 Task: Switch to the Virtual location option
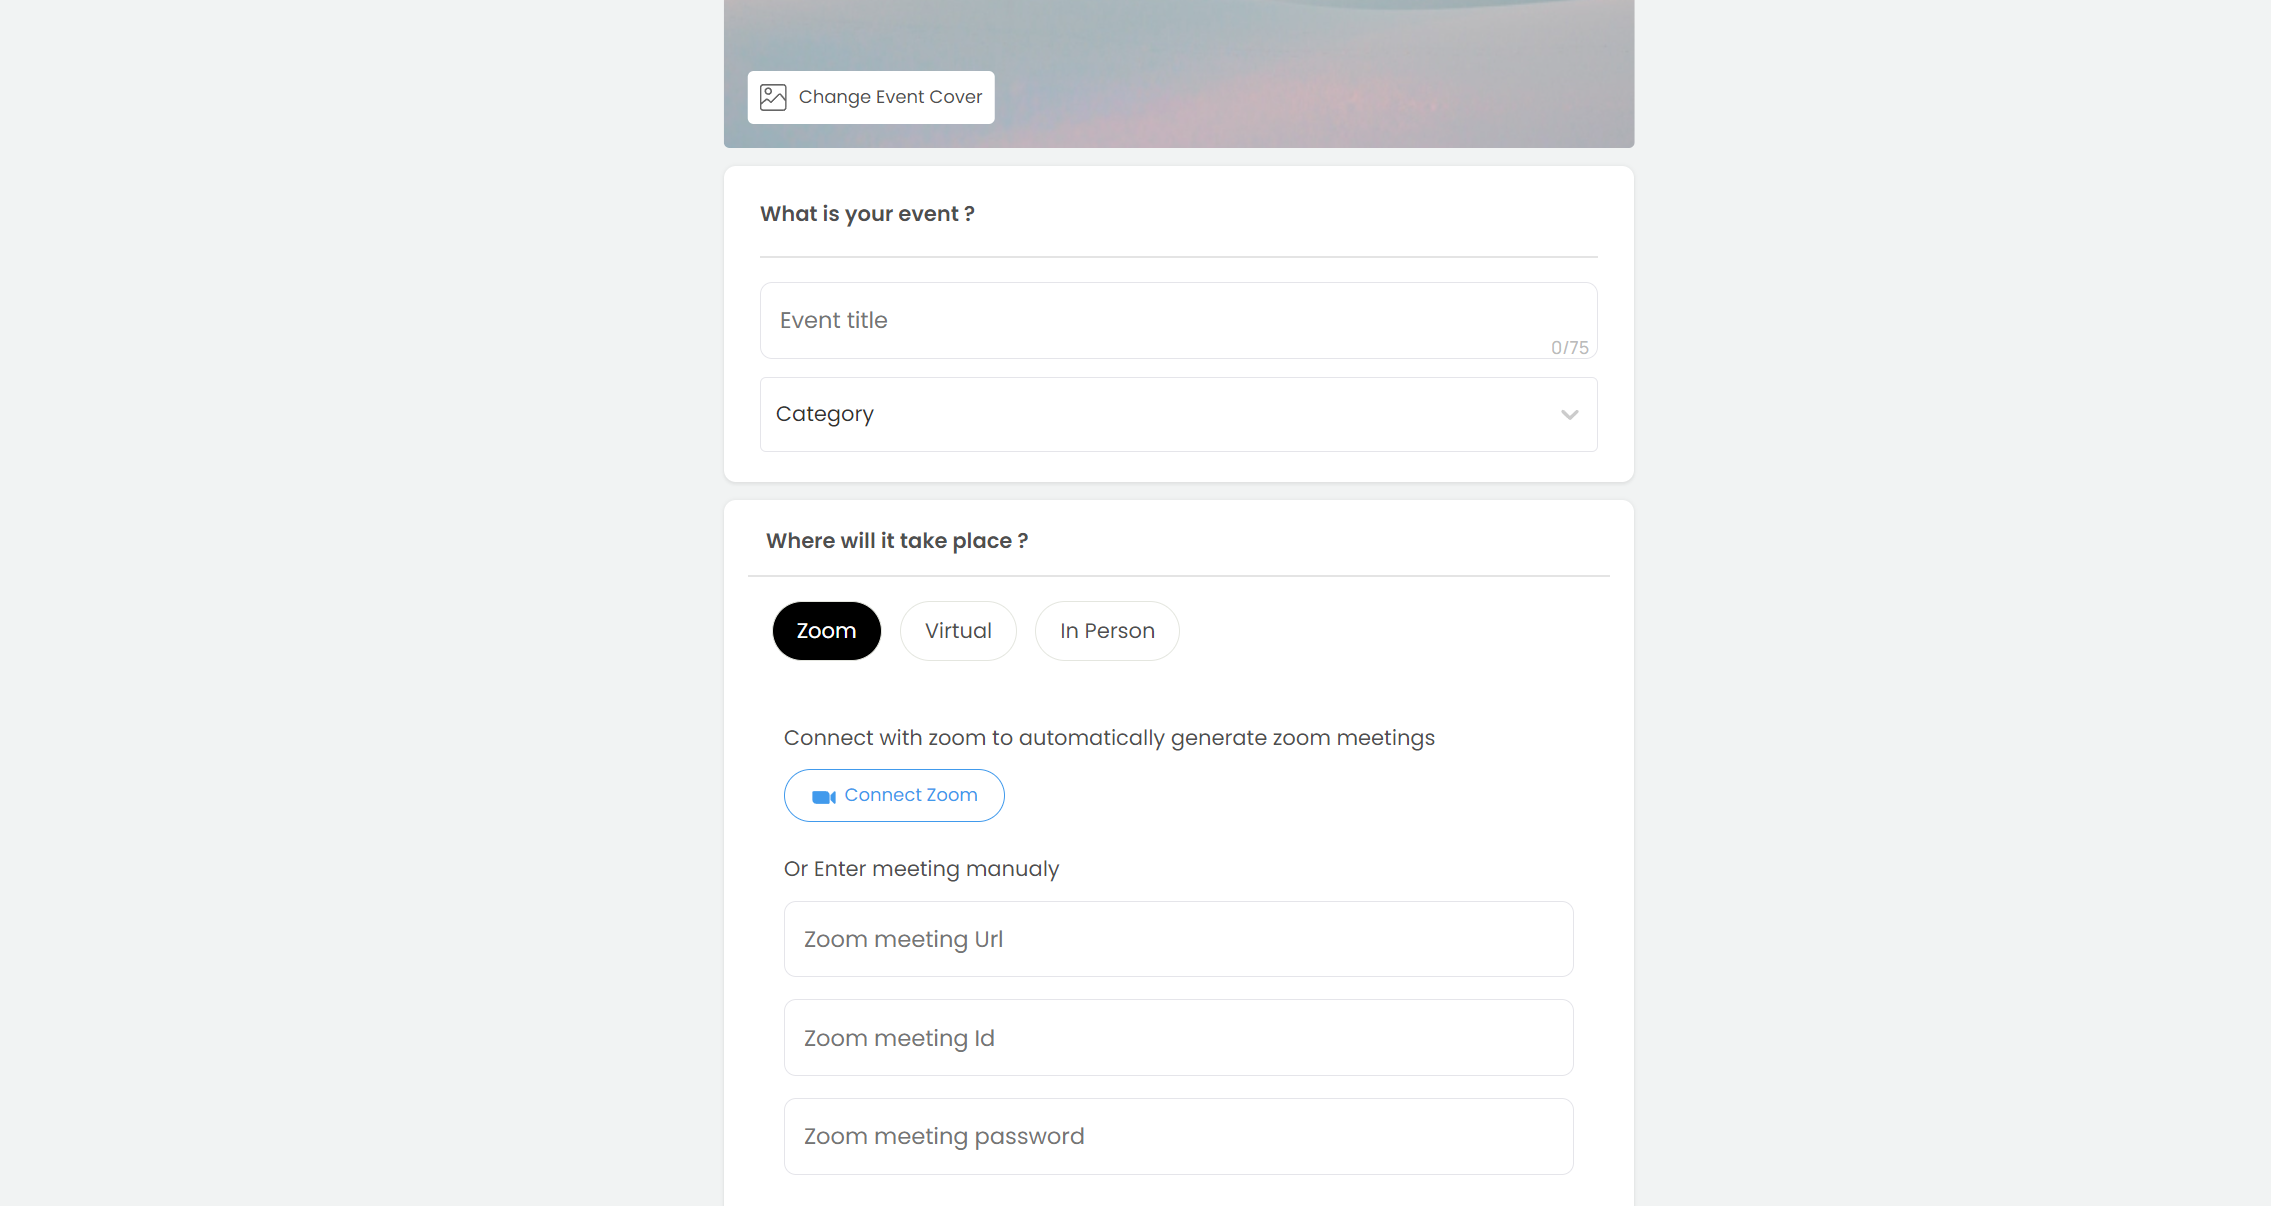957,631
